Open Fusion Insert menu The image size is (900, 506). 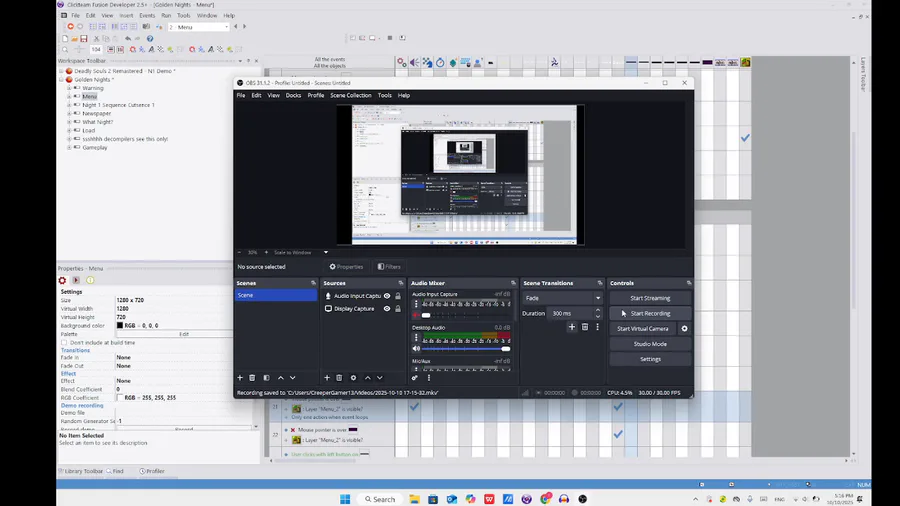(x=126, y=15)
